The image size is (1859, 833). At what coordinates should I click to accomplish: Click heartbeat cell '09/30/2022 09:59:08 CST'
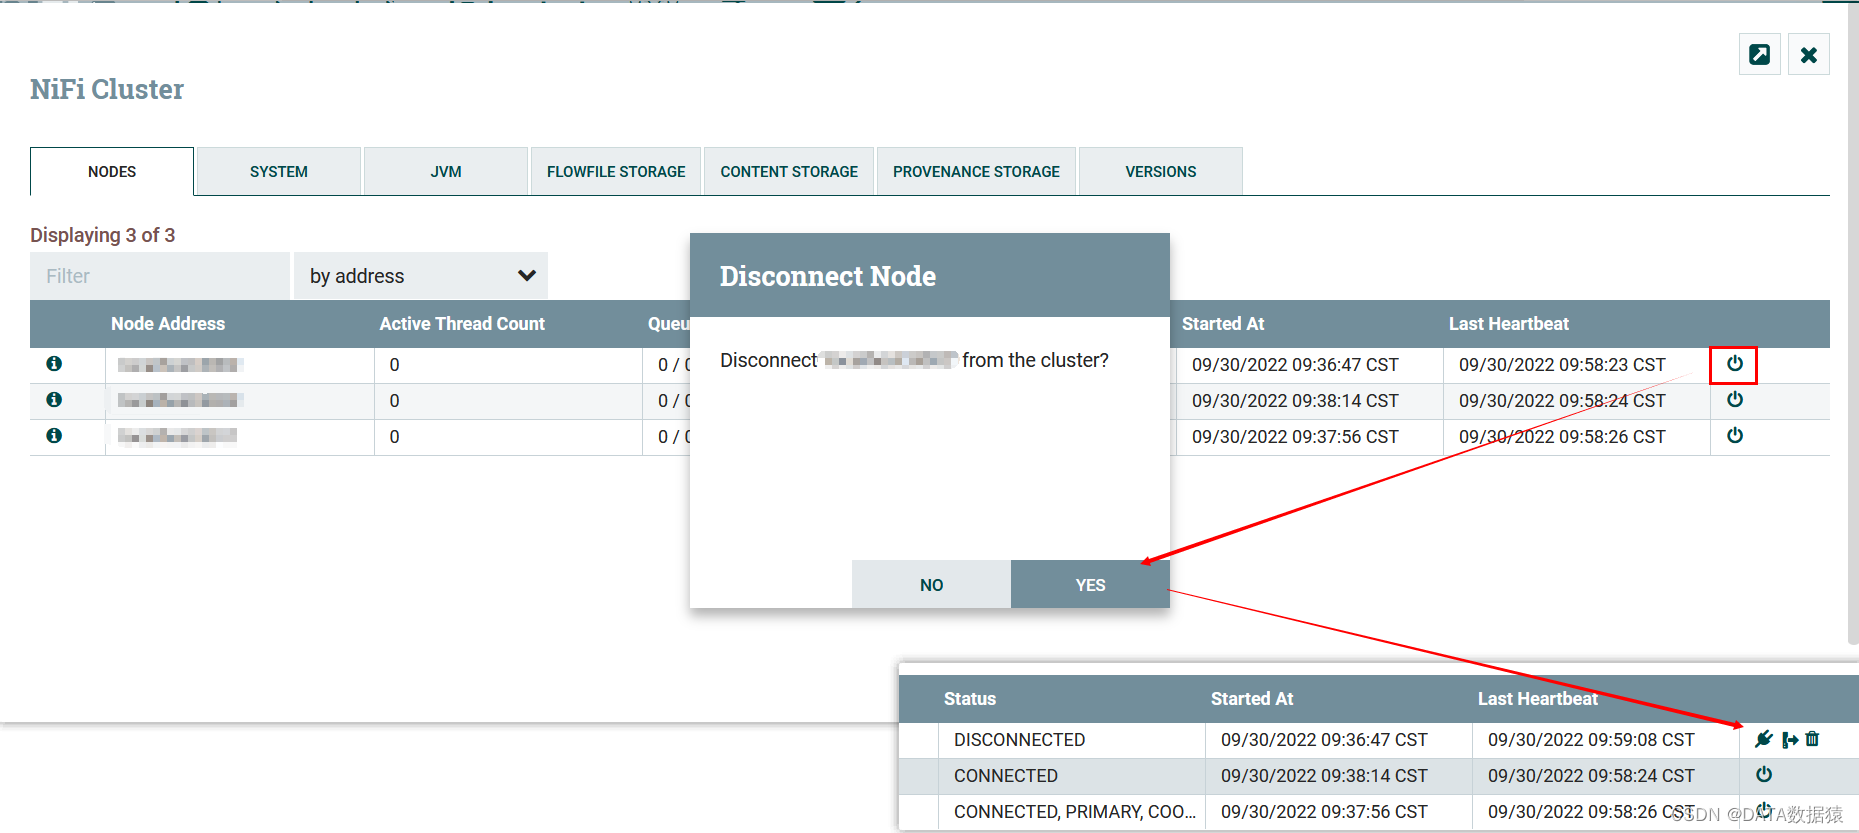click(1591, 740)
